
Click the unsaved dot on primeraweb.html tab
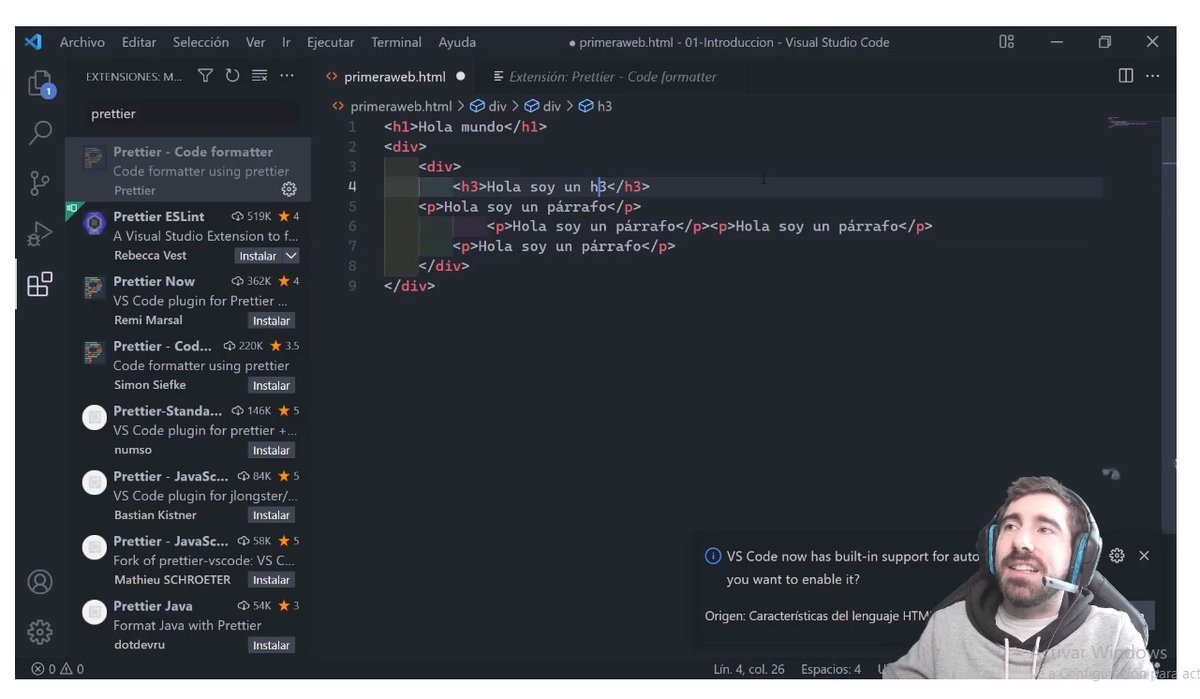tap(460, 76)
